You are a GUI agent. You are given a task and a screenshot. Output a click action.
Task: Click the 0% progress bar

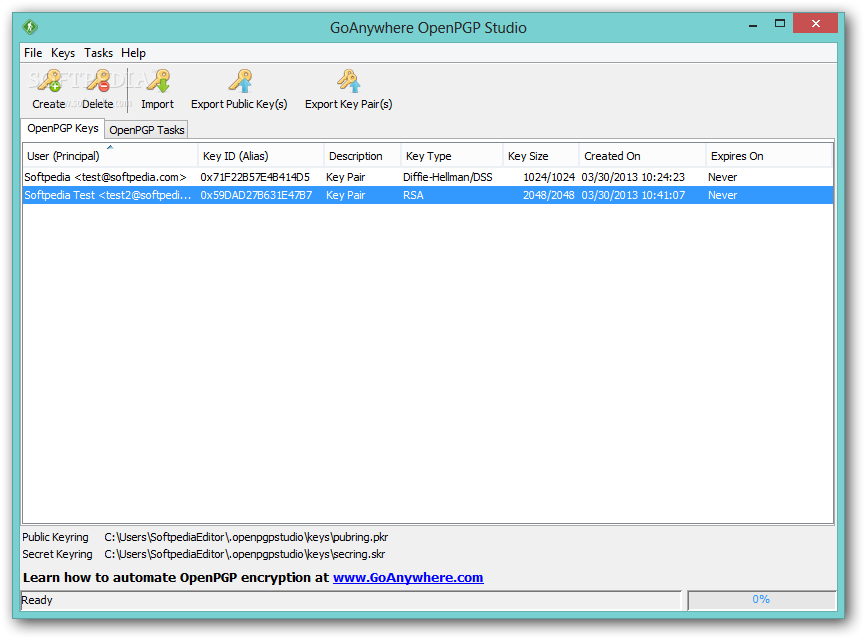click(761, 600)
